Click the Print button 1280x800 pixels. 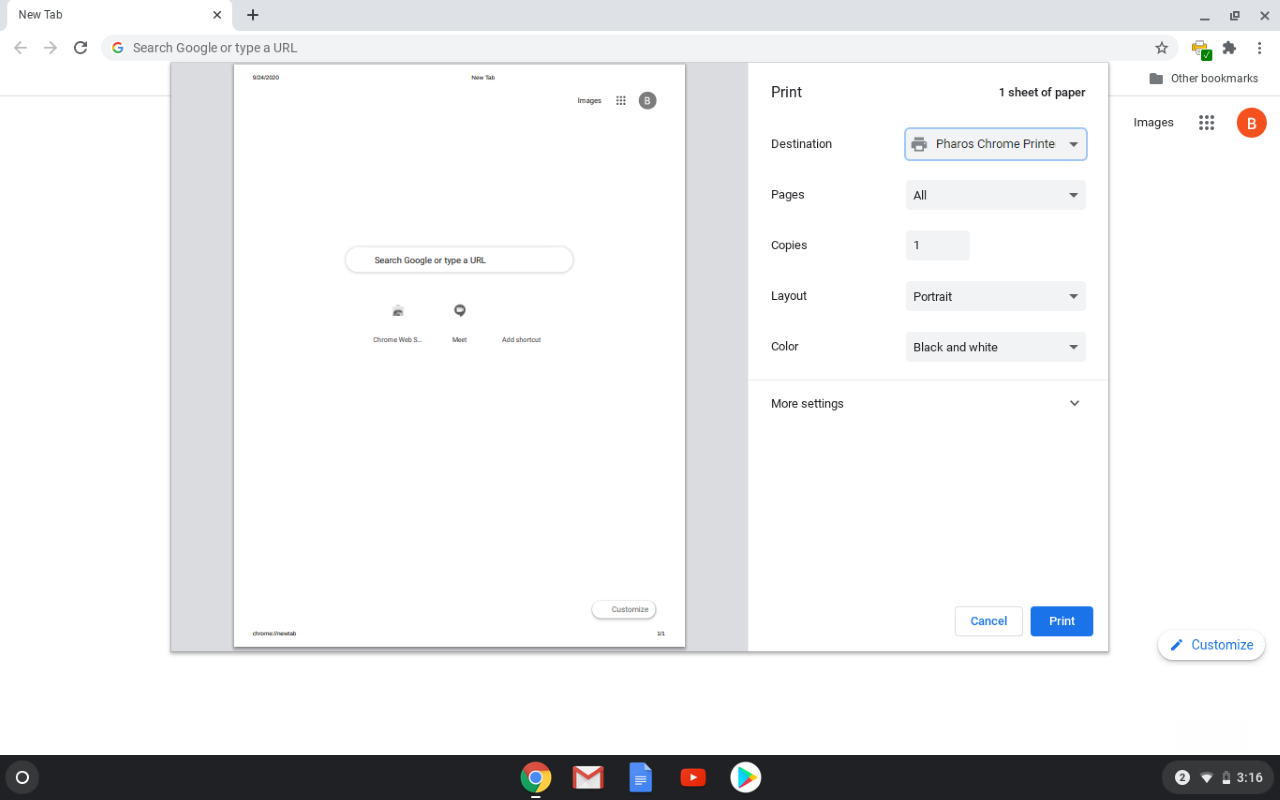click(x=1061, y=621)
